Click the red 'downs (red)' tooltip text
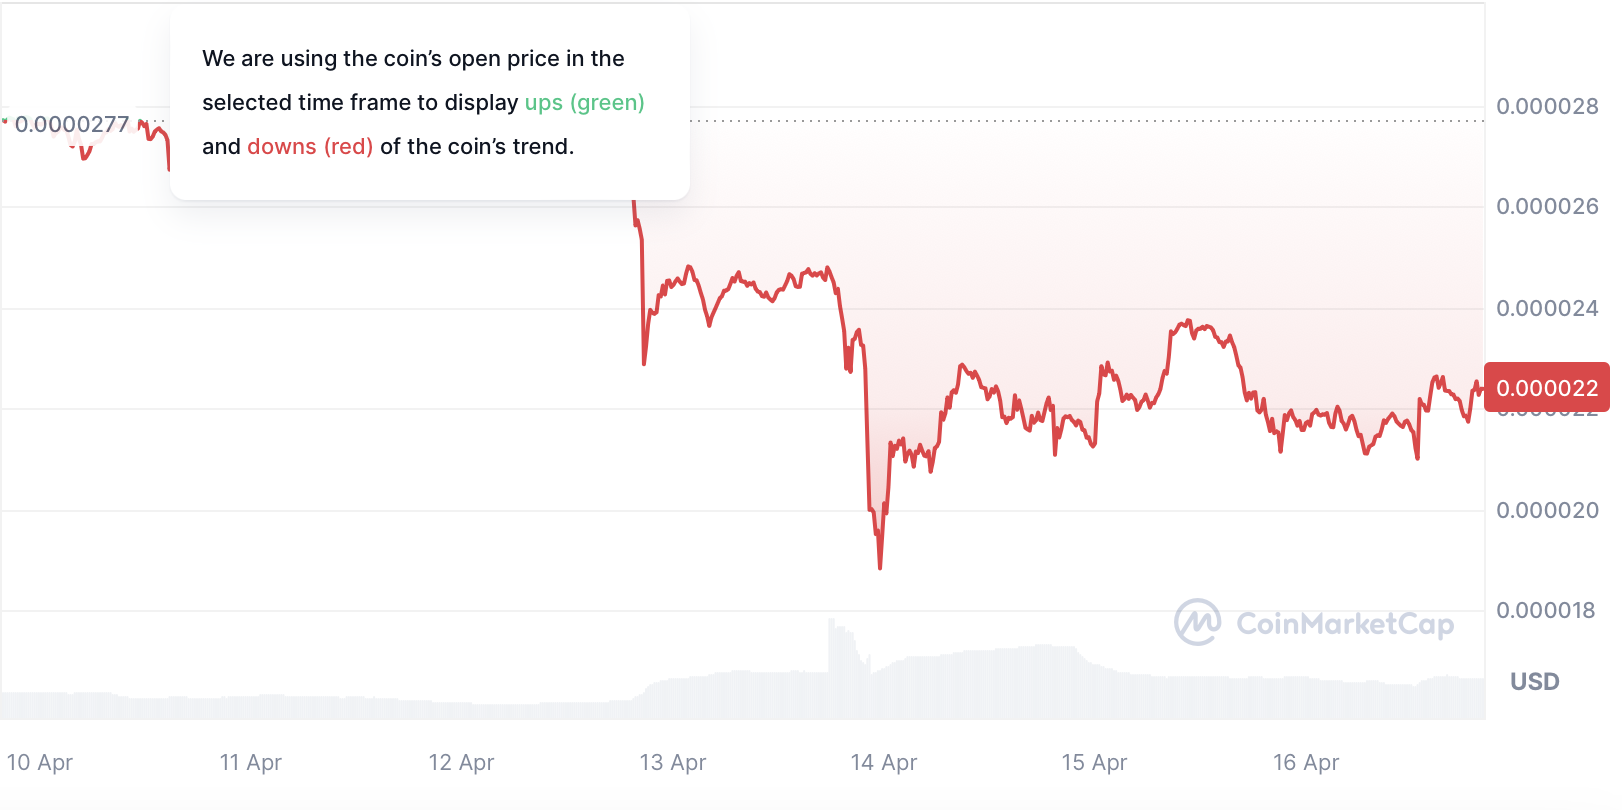 click(x=310, y=146)
